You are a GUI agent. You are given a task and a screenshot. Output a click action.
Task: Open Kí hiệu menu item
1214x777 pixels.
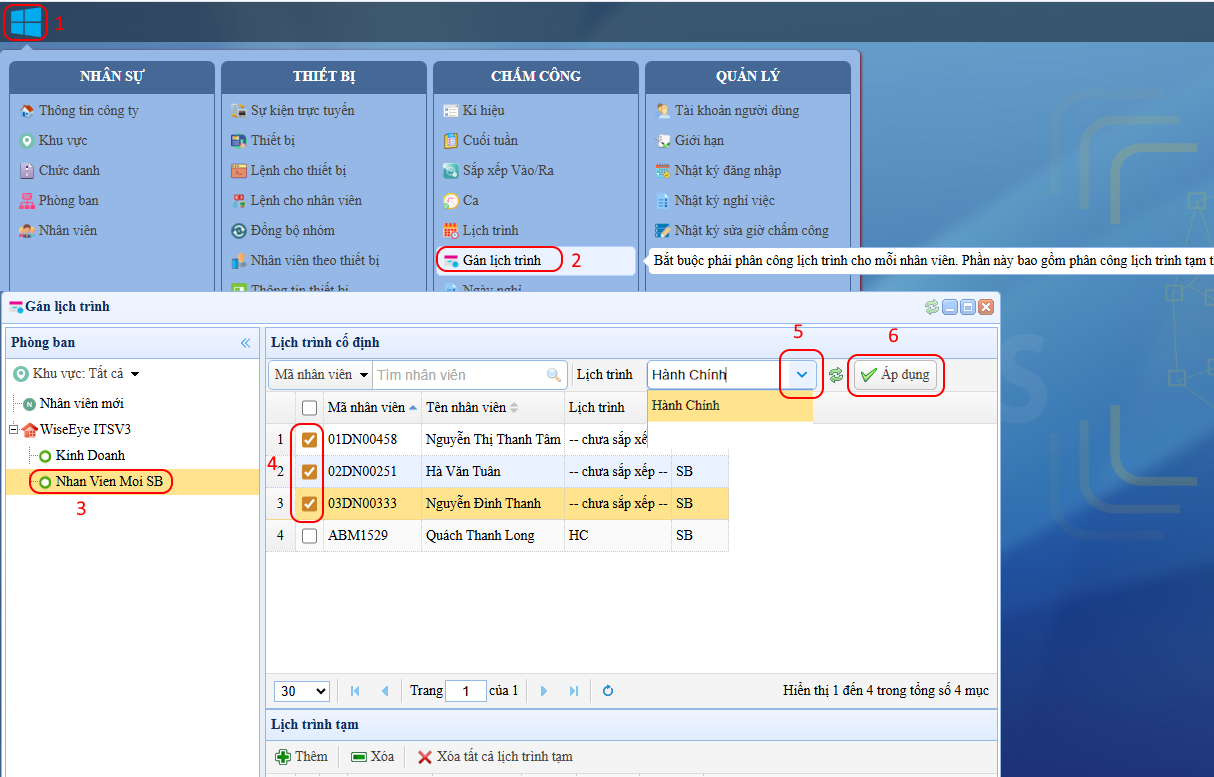coord(474,110)
